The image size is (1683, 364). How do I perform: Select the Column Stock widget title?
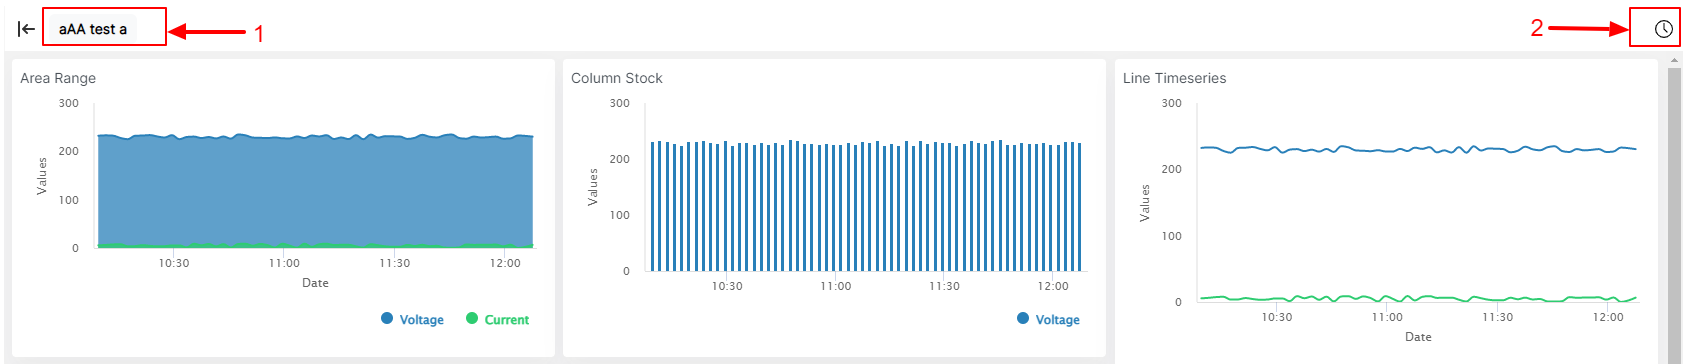(x=617, y=78)
